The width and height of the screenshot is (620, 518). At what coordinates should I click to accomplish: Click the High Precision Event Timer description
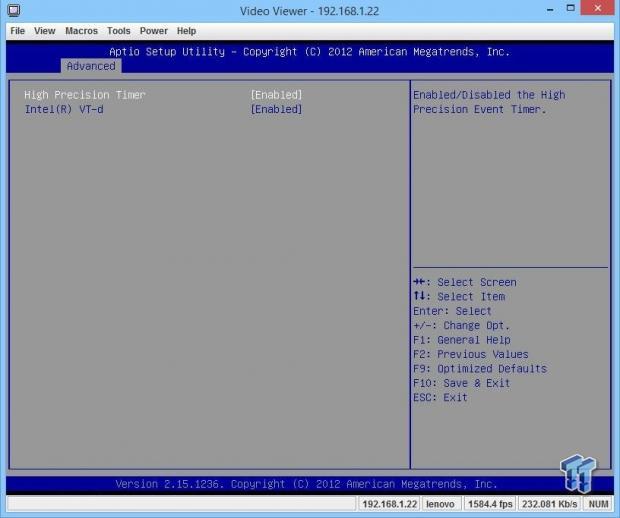tap(489, 102)
